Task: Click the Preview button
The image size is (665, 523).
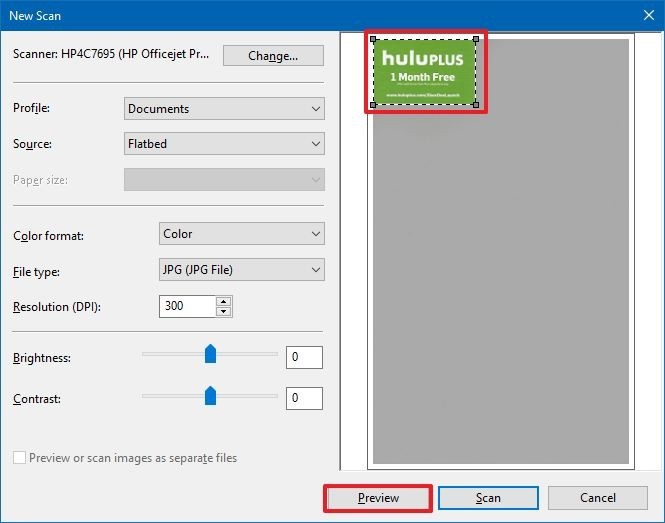Action: 378,498
